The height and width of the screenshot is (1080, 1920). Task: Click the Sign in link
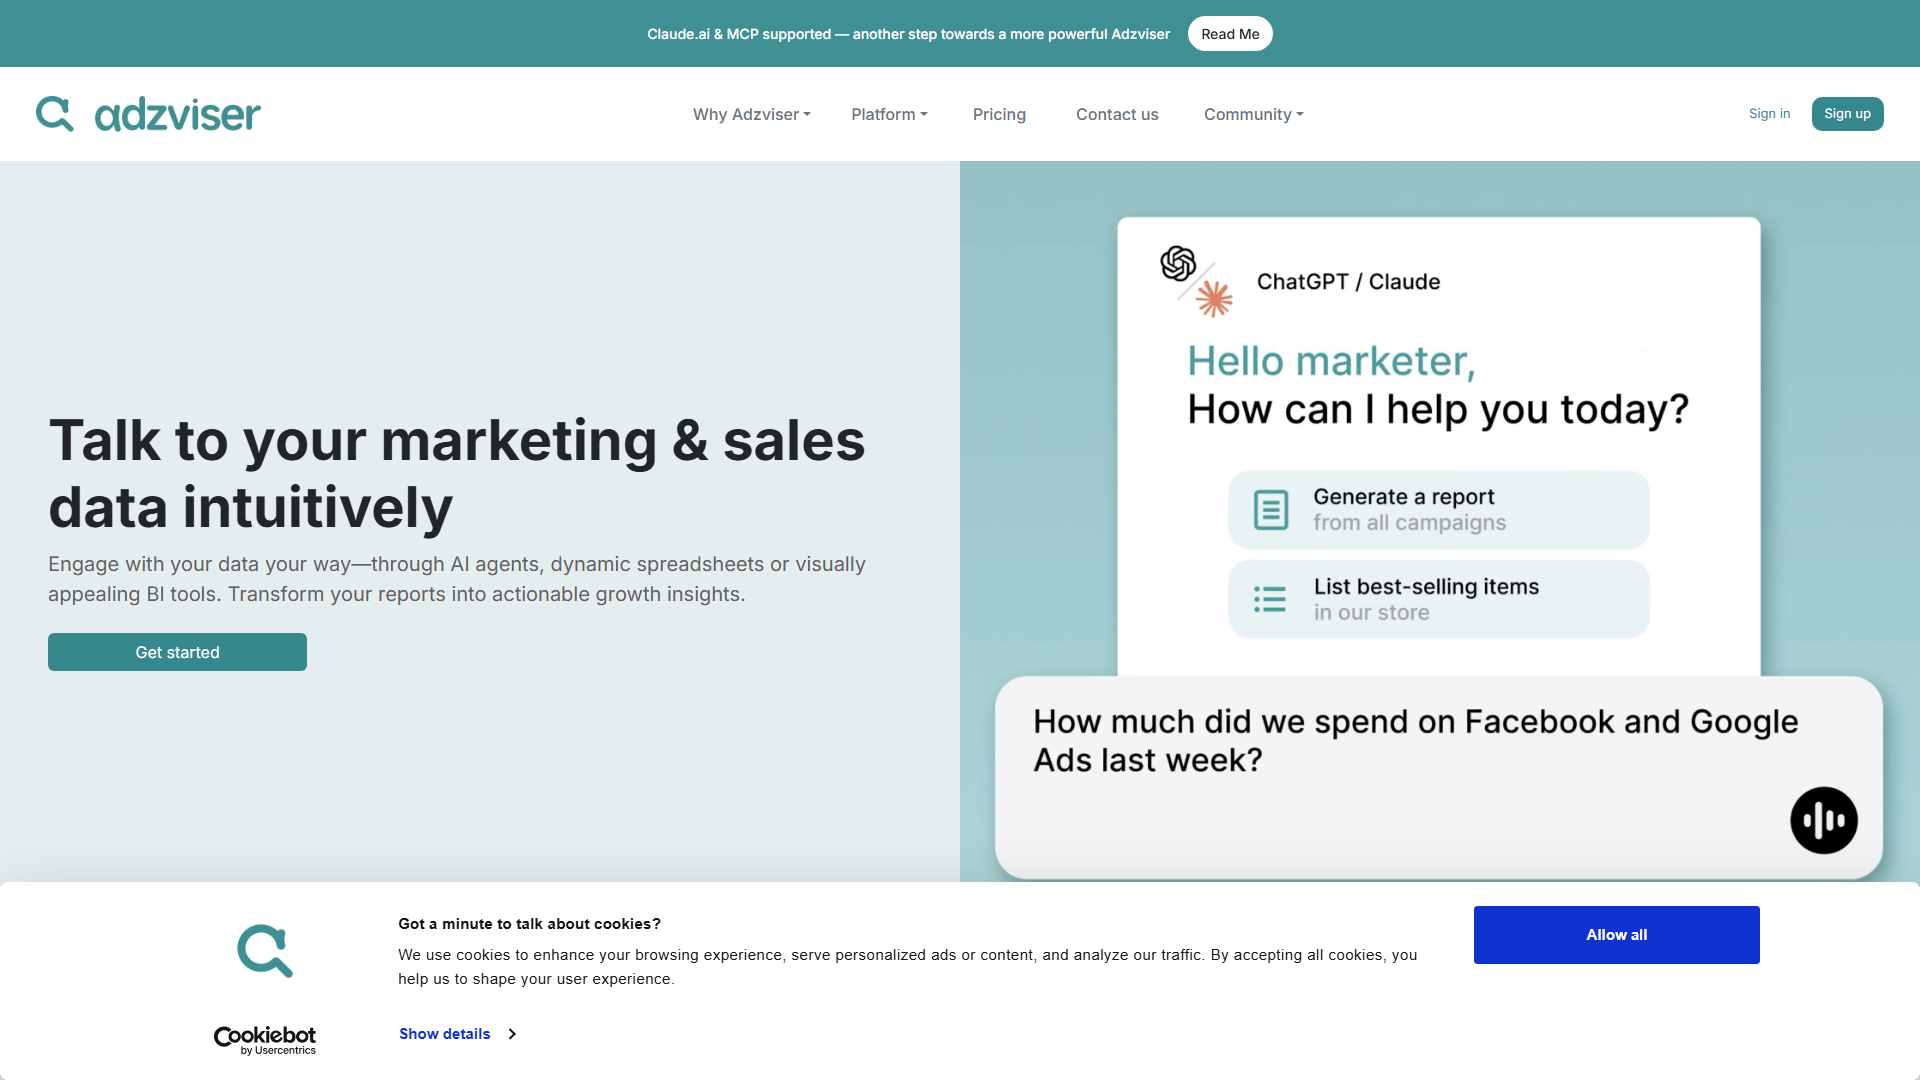click(x=1769, y=114)
